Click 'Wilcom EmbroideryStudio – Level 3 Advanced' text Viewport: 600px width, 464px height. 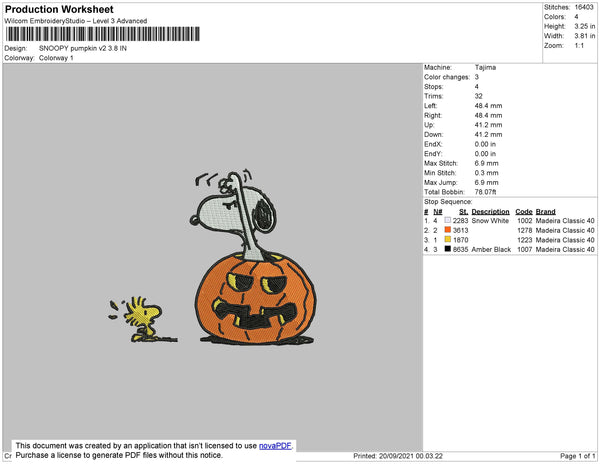(76, 21)
